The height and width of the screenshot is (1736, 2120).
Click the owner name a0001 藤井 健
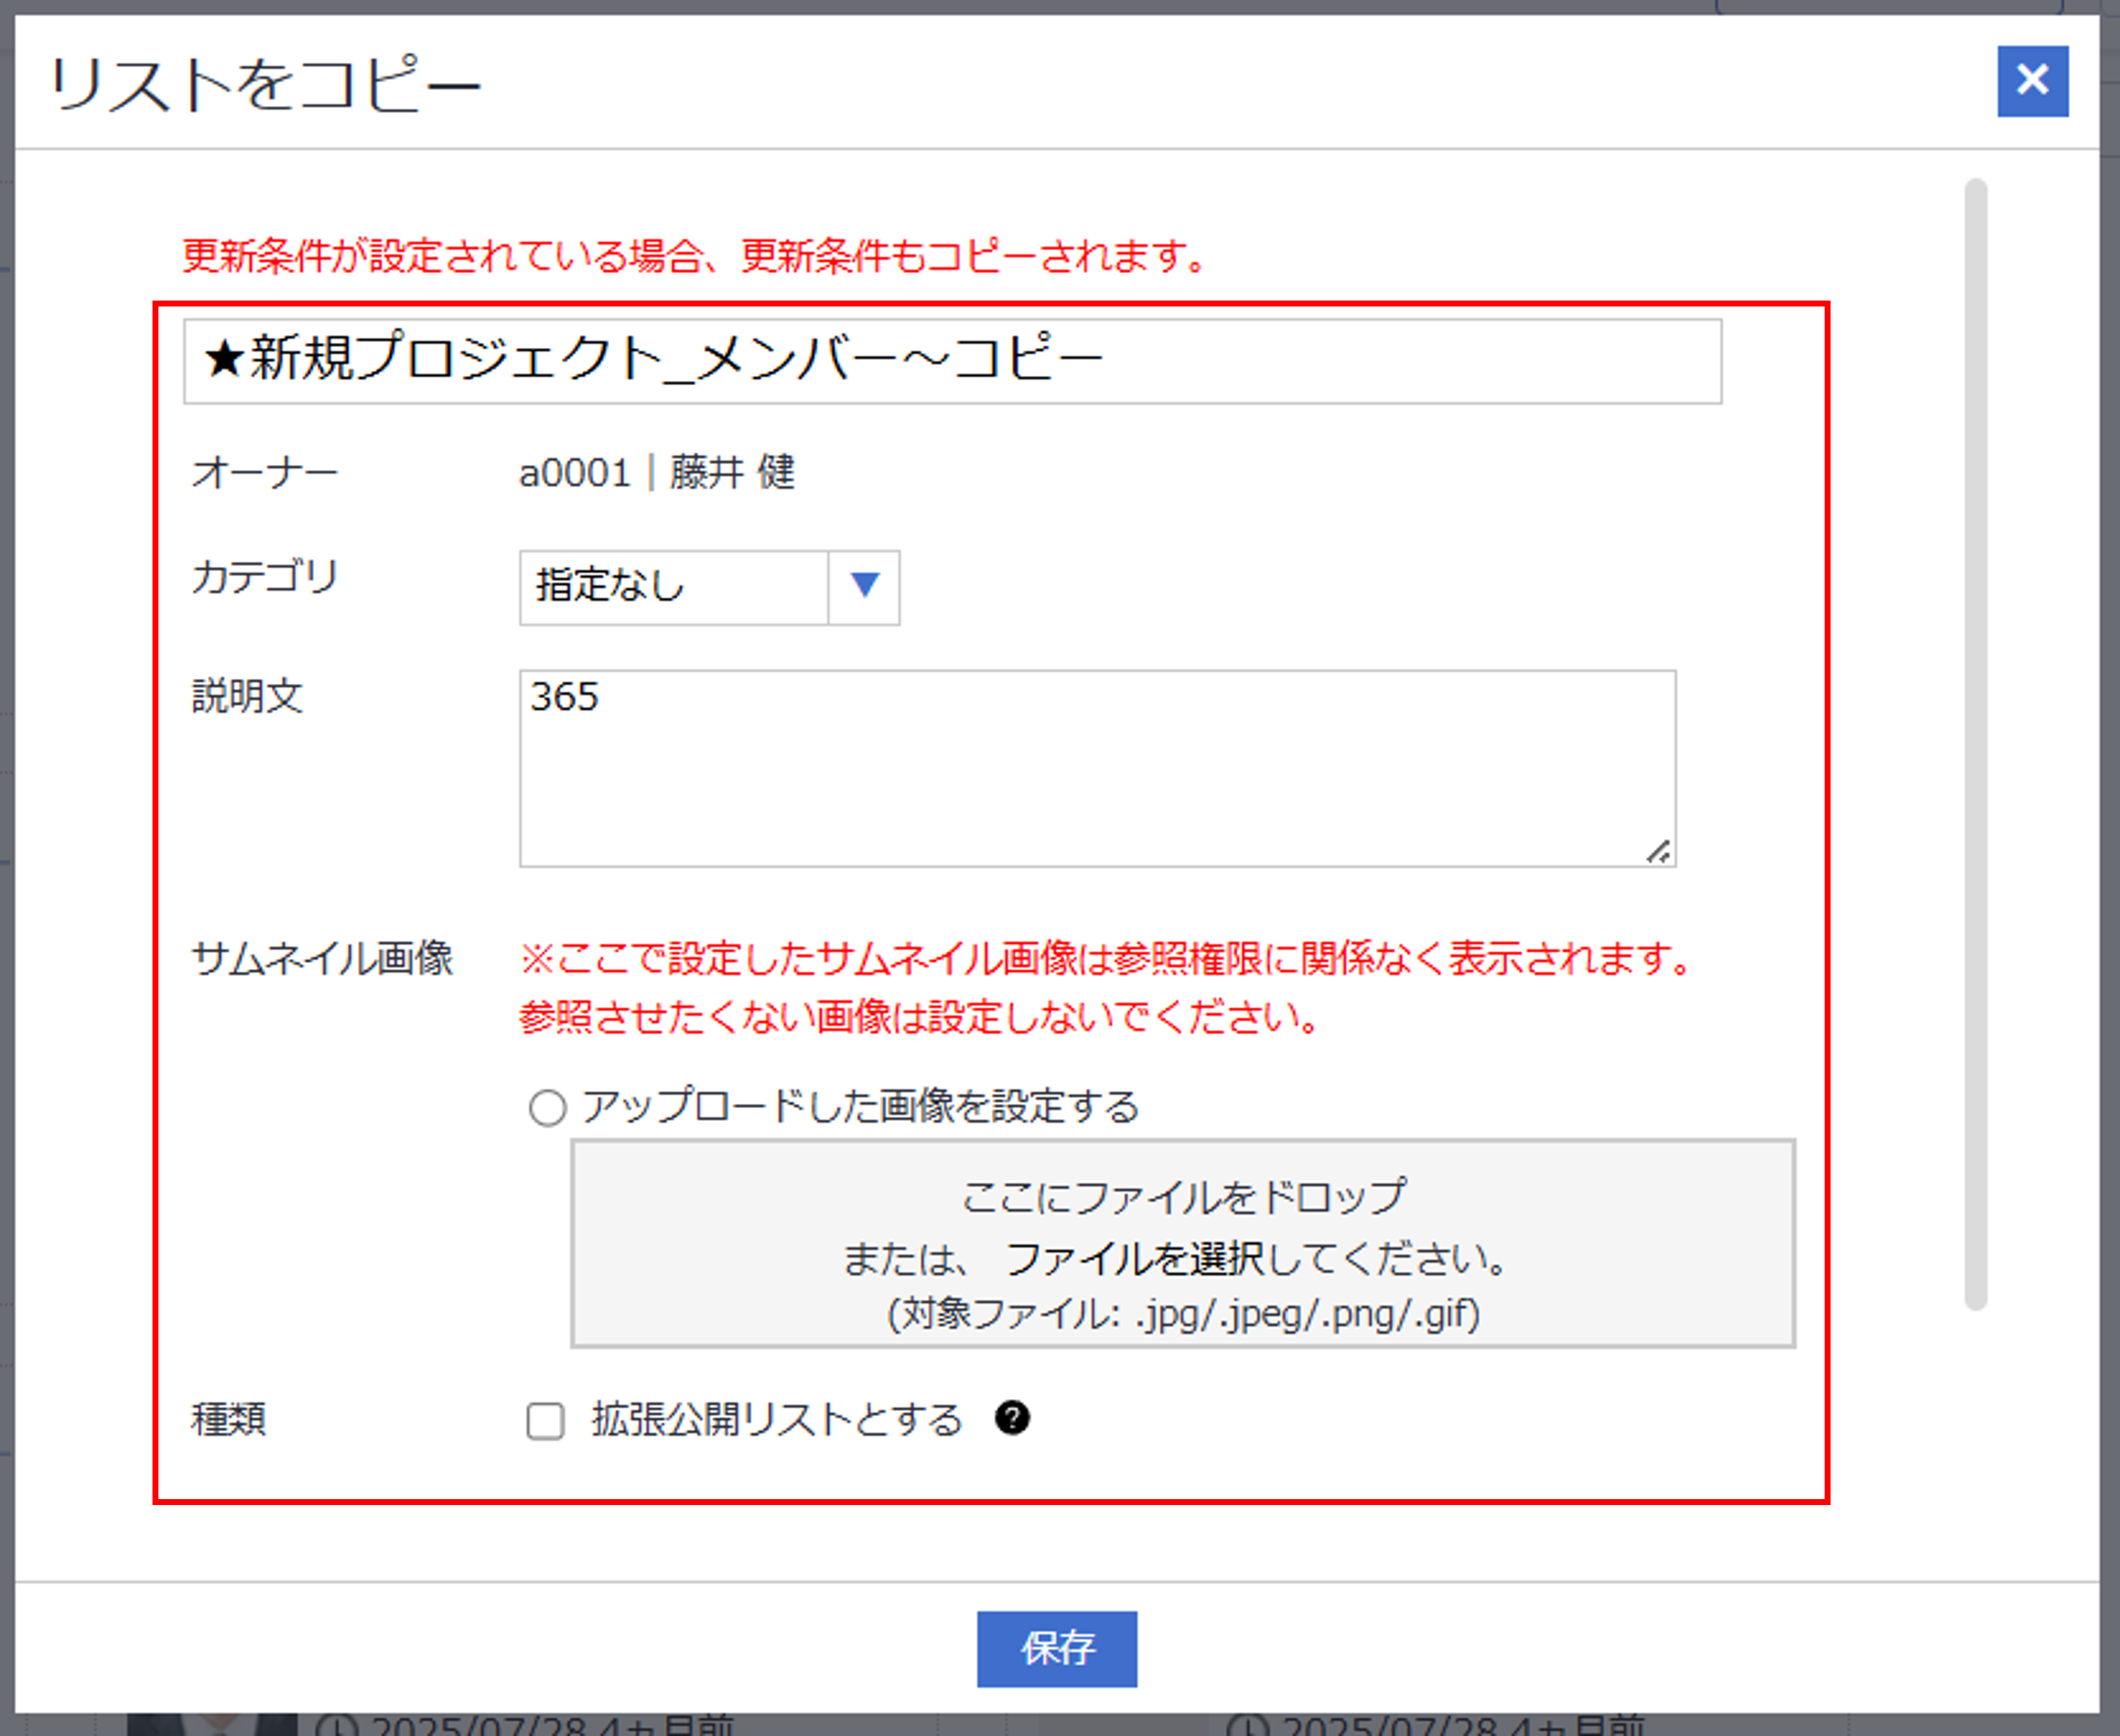[656, 472]
